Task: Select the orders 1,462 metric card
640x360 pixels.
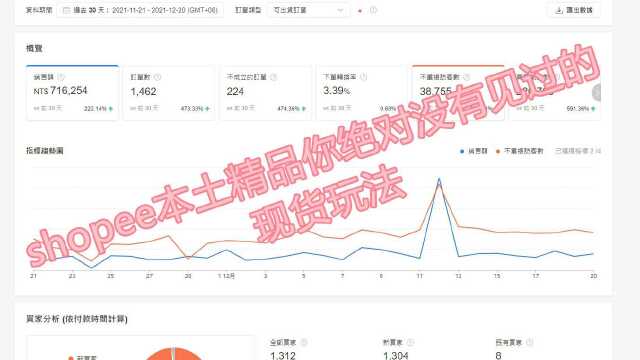Action: coord(169,93)
